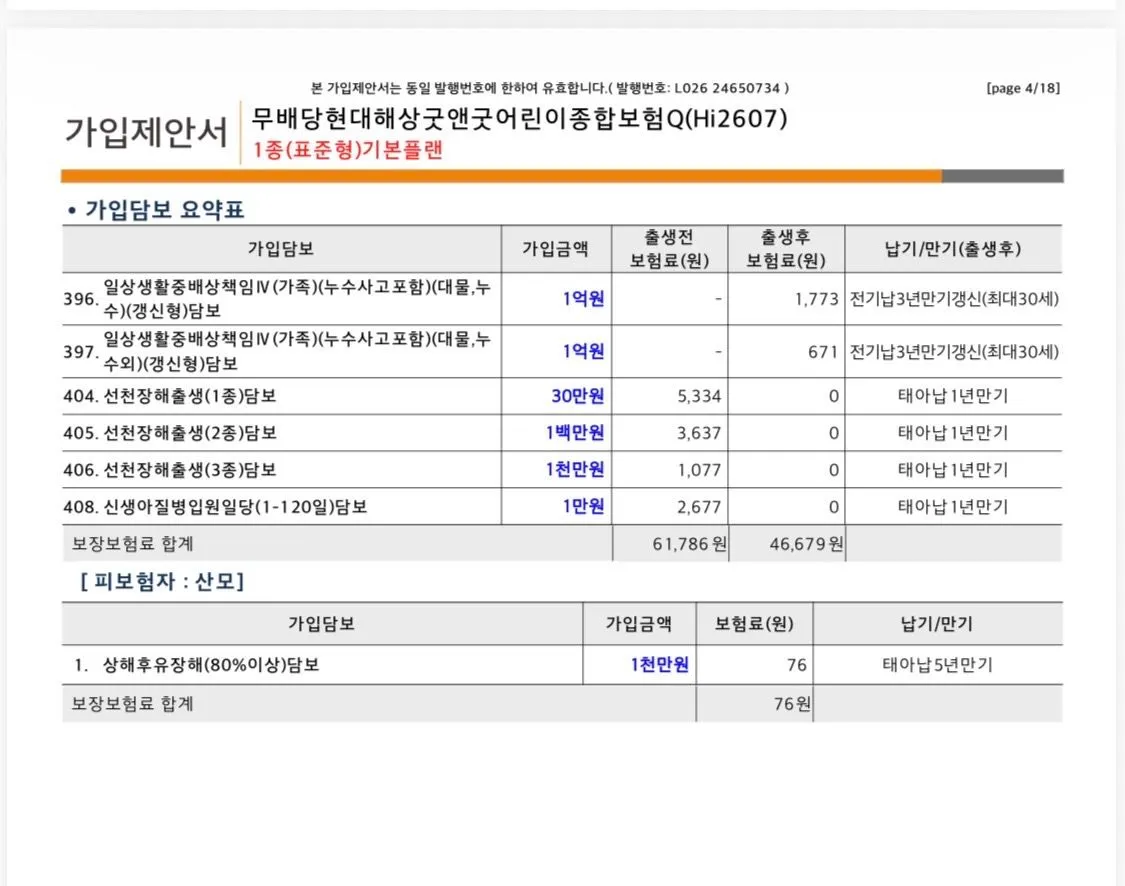The height and width of the screenshot is (886, 1125).
Task: Click the '671' premium value
Action: coord(822,352)
